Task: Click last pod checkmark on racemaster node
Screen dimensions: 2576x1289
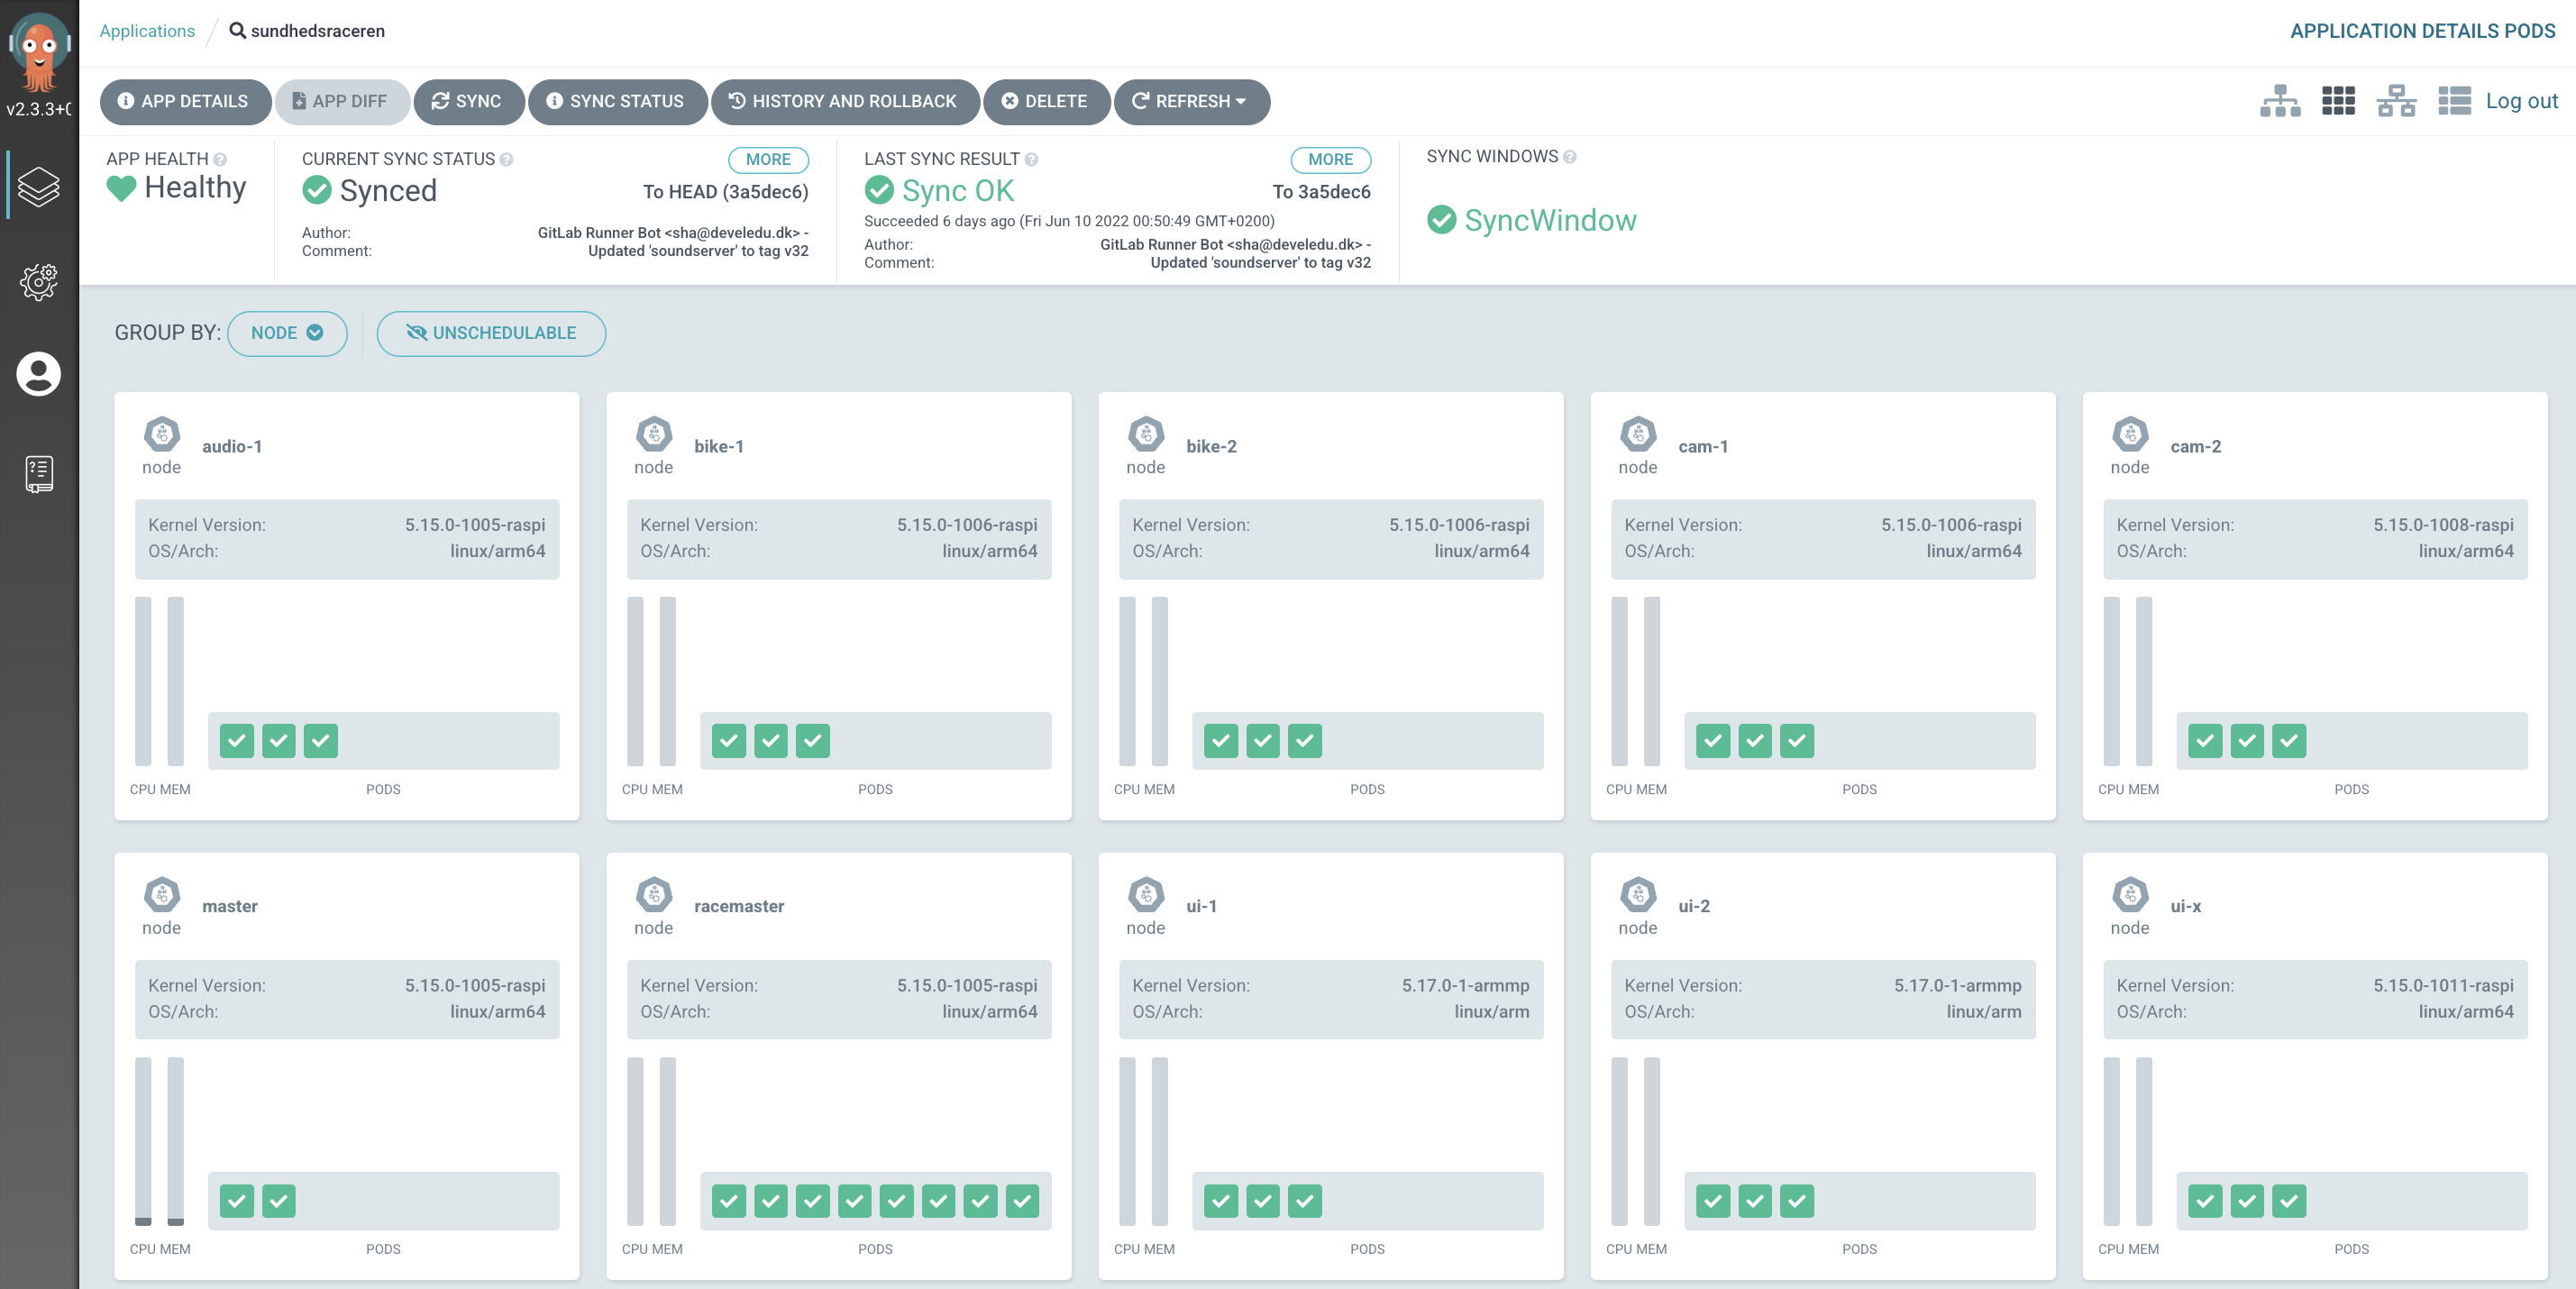Action: 1022,1201
